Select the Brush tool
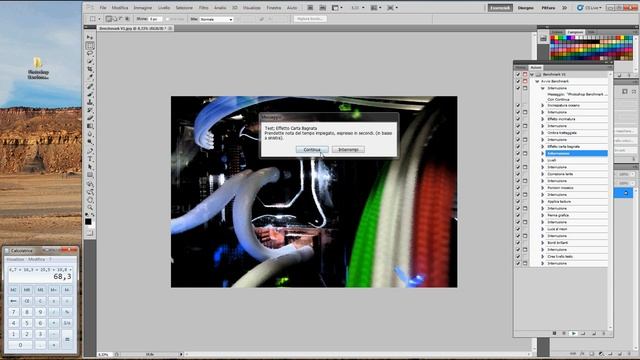 point(90,94)
